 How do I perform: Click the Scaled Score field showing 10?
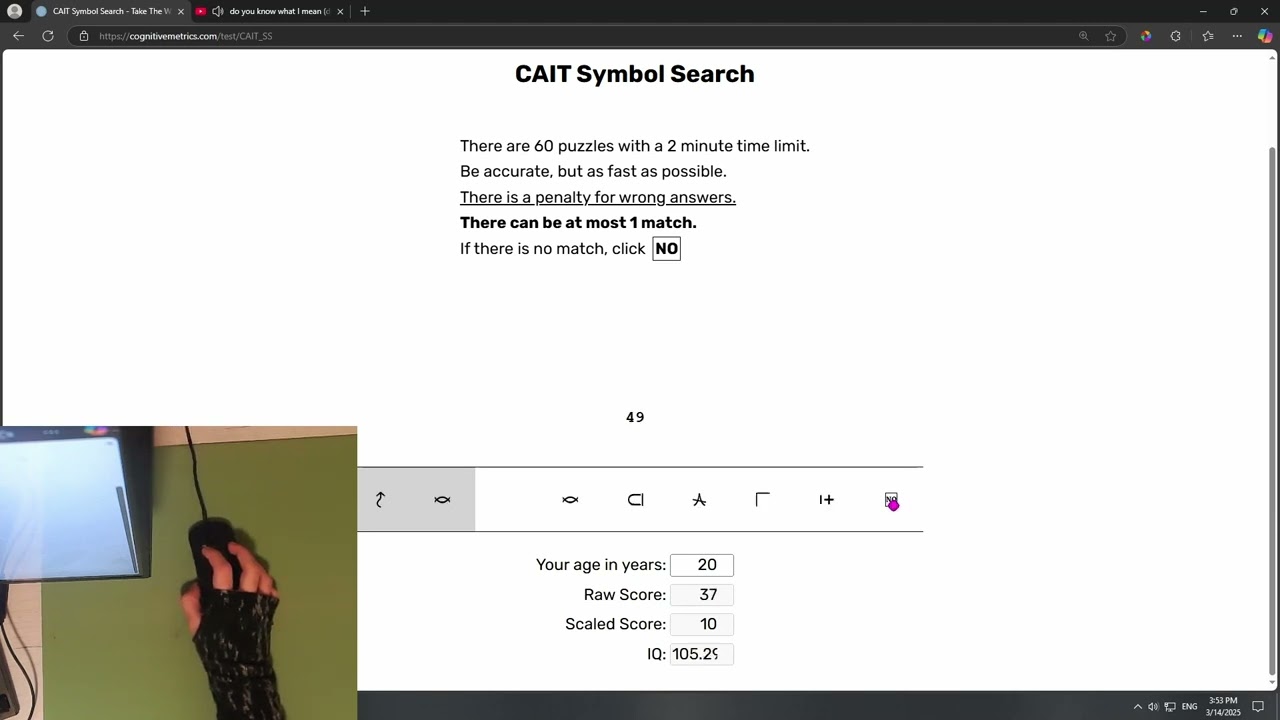[702, 624]
